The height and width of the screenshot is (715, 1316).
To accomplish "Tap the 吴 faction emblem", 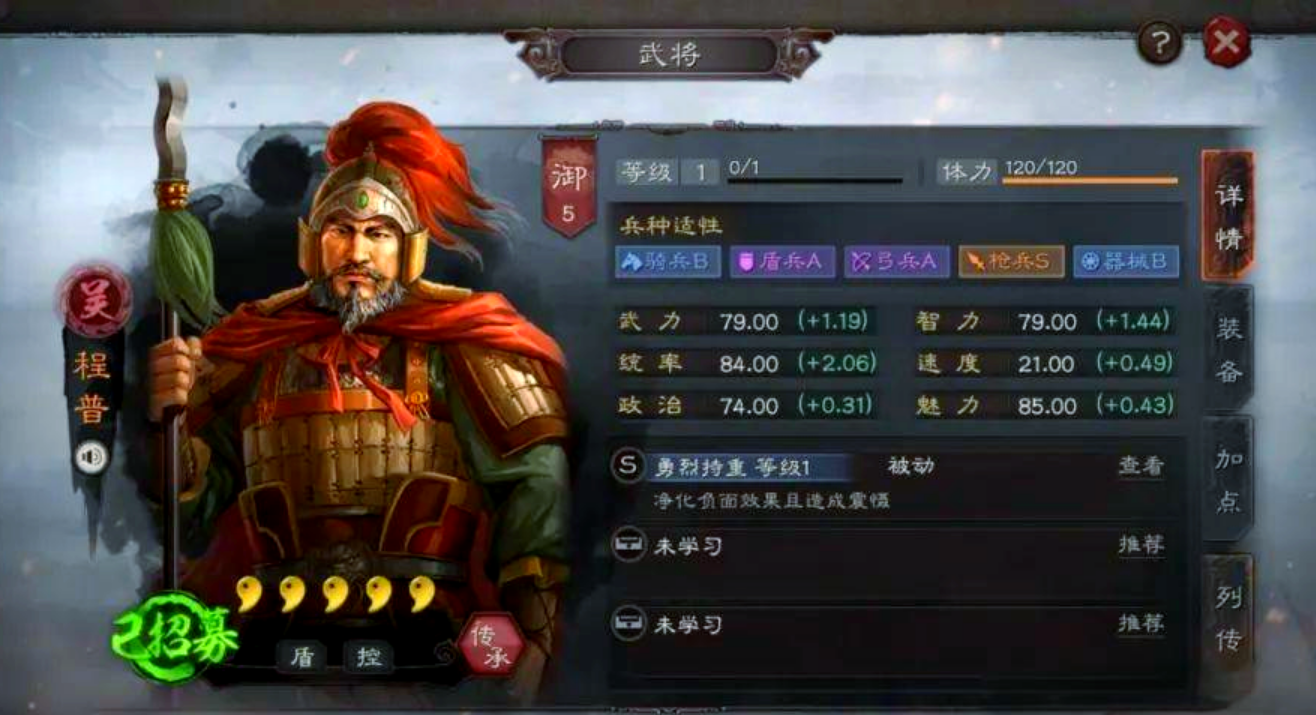I will coord(95,299).
